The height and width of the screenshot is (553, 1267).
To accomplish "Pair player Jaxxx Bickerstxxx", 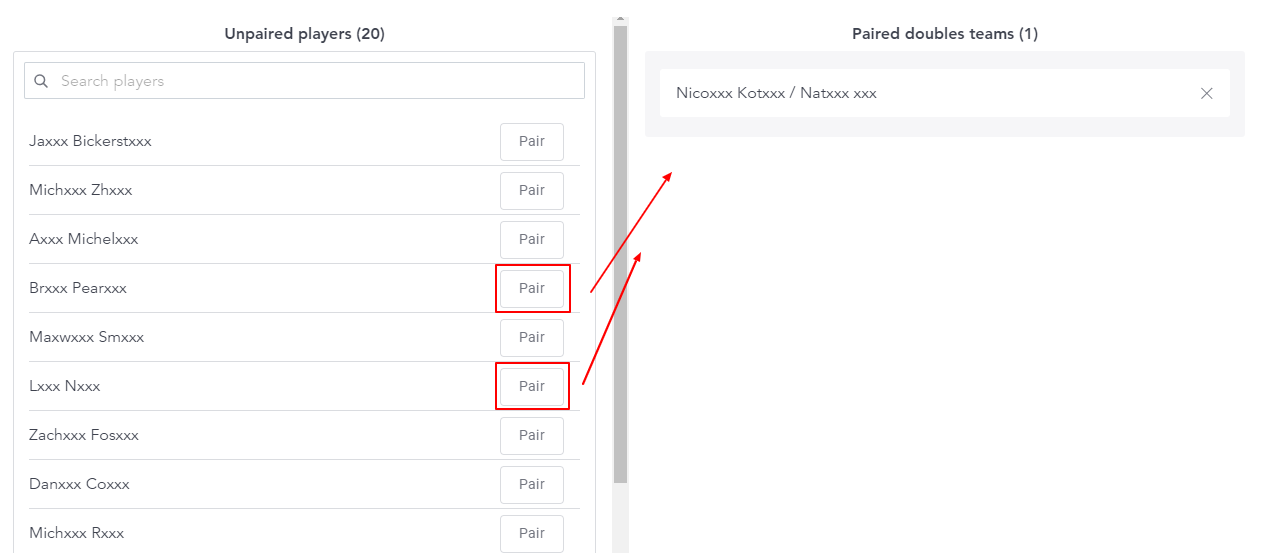I will click(532, 142).
